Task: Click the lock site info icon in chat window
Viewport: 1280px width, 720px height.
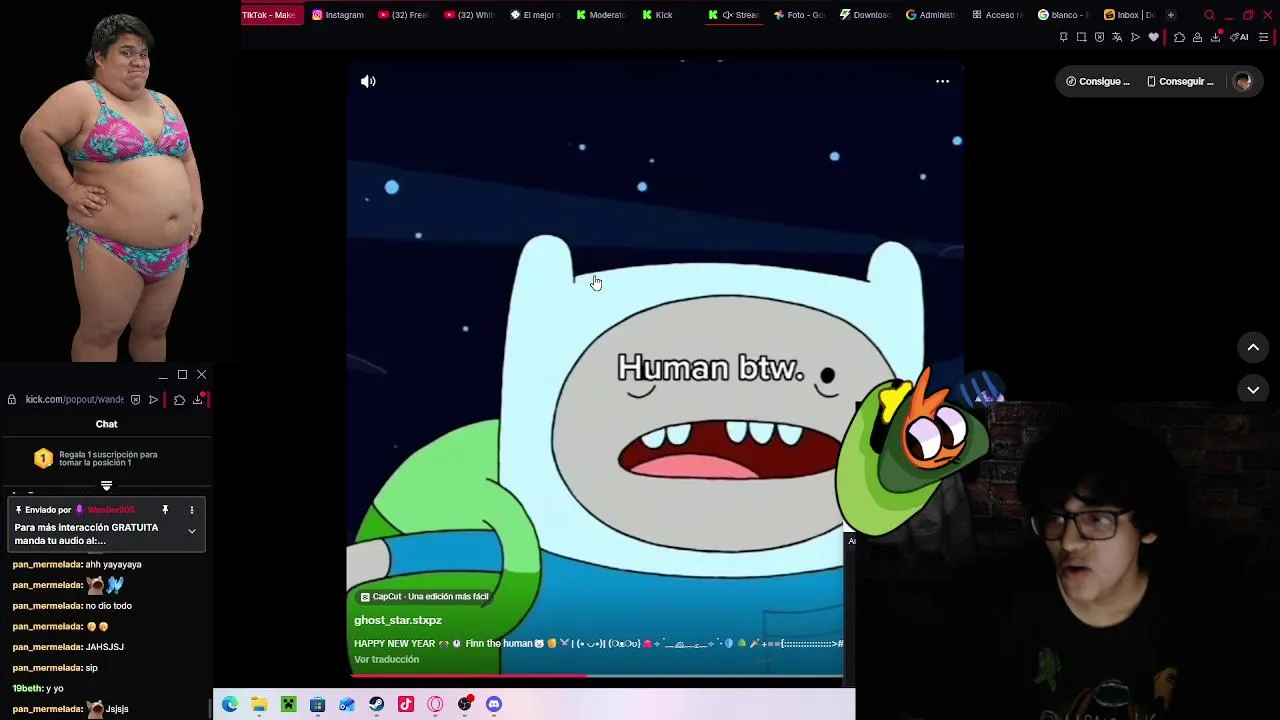Action: 12,400
